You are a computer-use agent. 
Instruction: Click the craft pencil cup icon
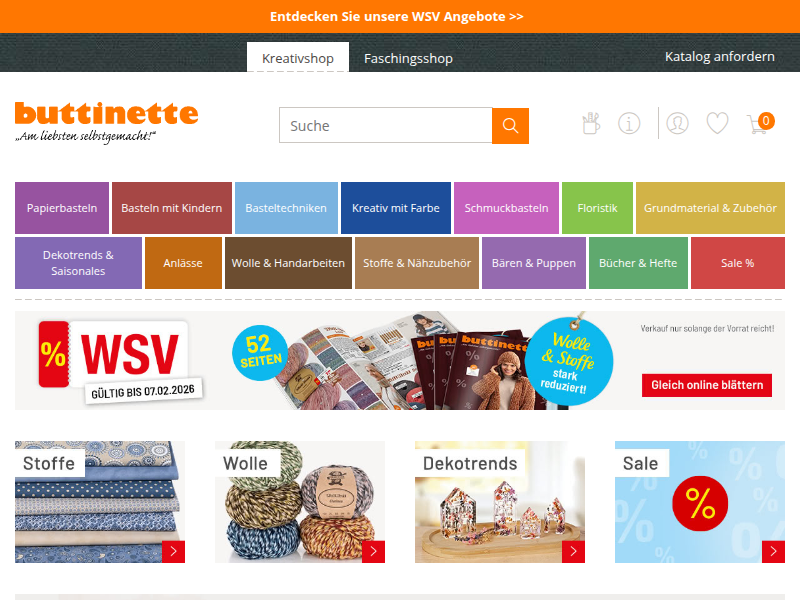tap(591, 123)
